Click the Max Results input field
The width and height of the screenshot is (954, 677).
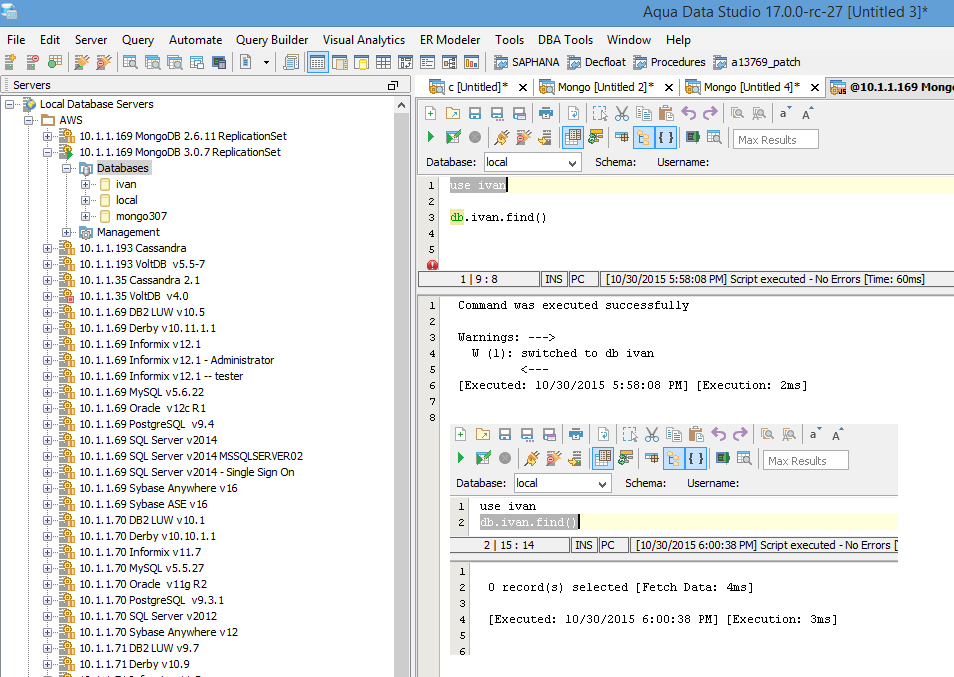coord(776,139)
